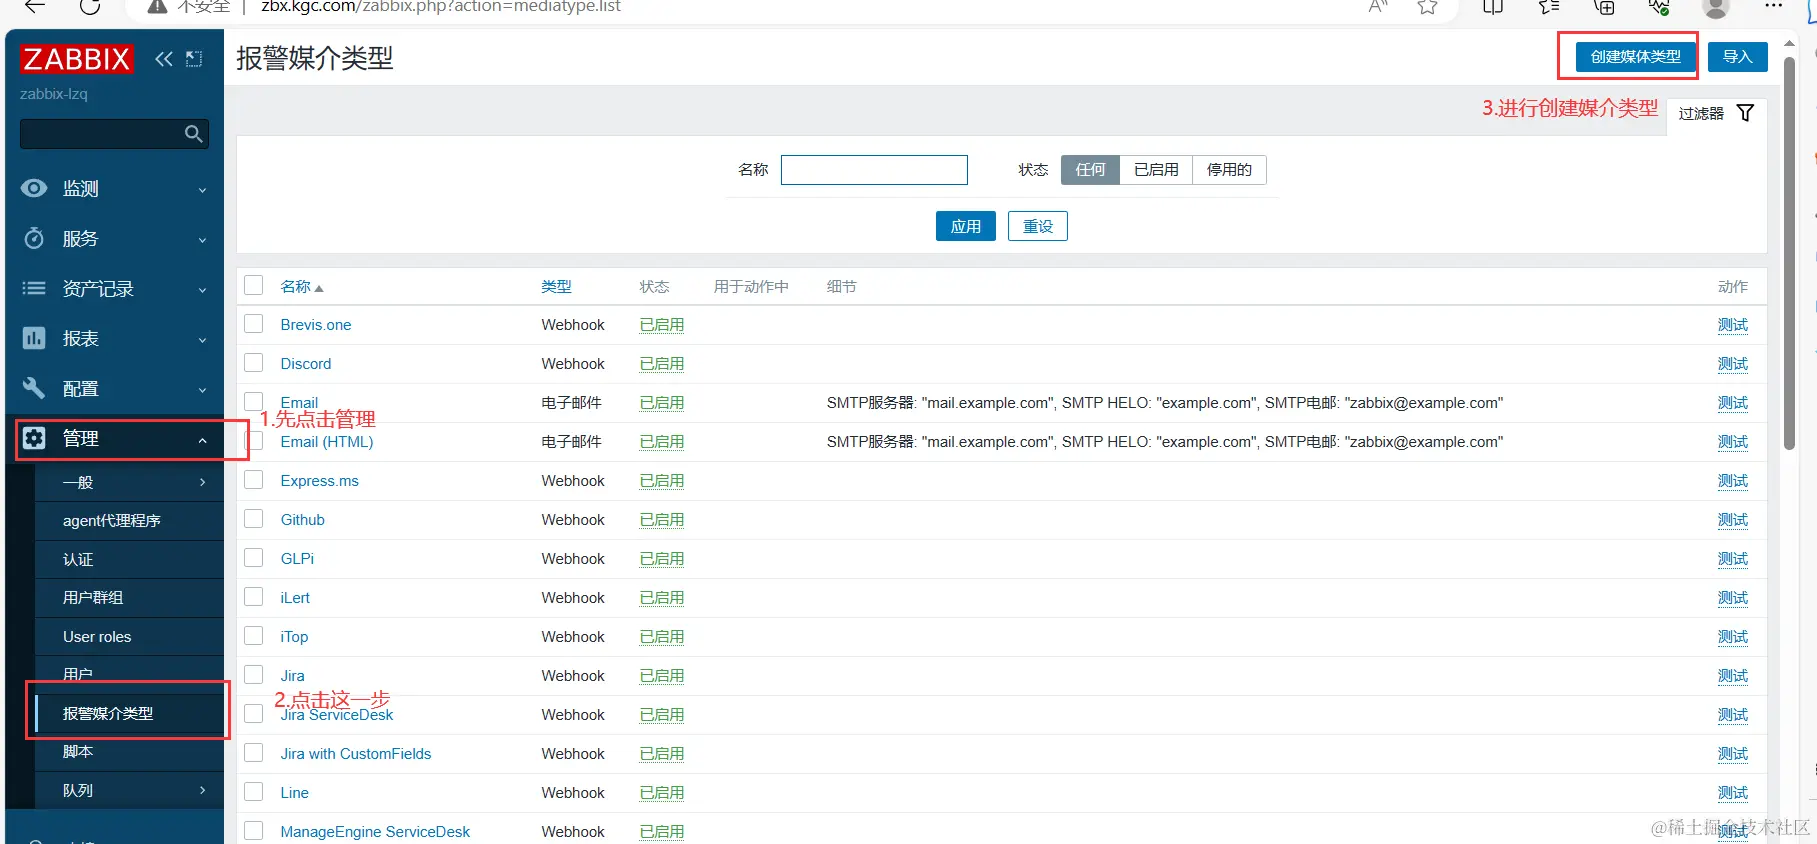Screen dimensions: 1817x844
Task: Click the 创建媒体类型 button
Action: point(1636,57)
